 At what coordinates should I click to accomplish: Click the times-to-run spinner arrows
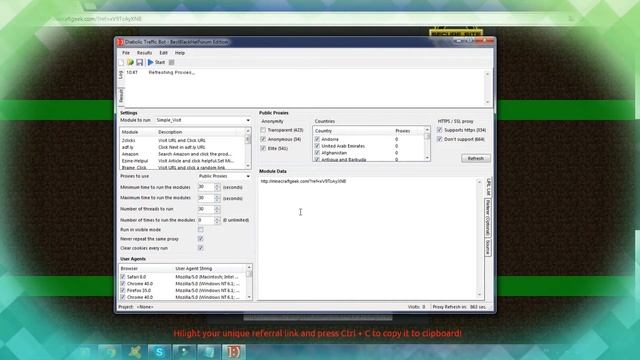217,220
